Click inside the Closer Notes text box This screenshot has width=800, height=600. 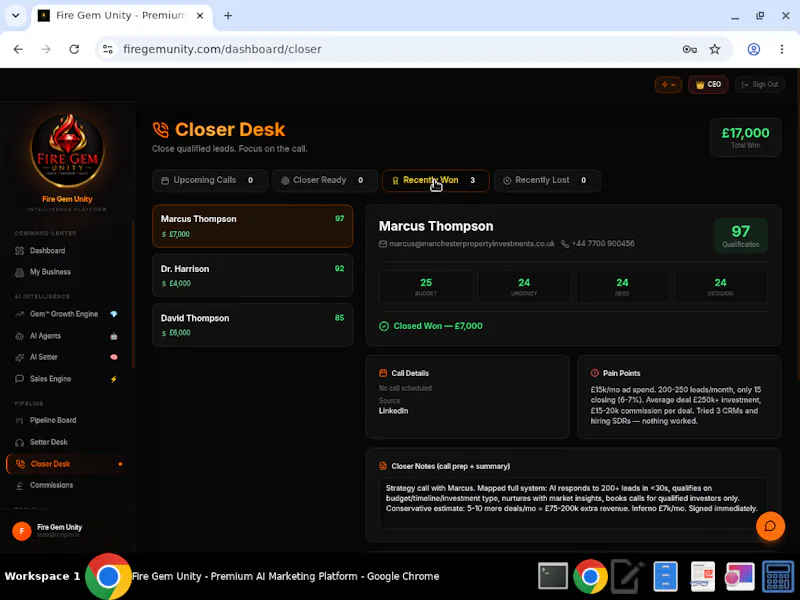point(573,503)
